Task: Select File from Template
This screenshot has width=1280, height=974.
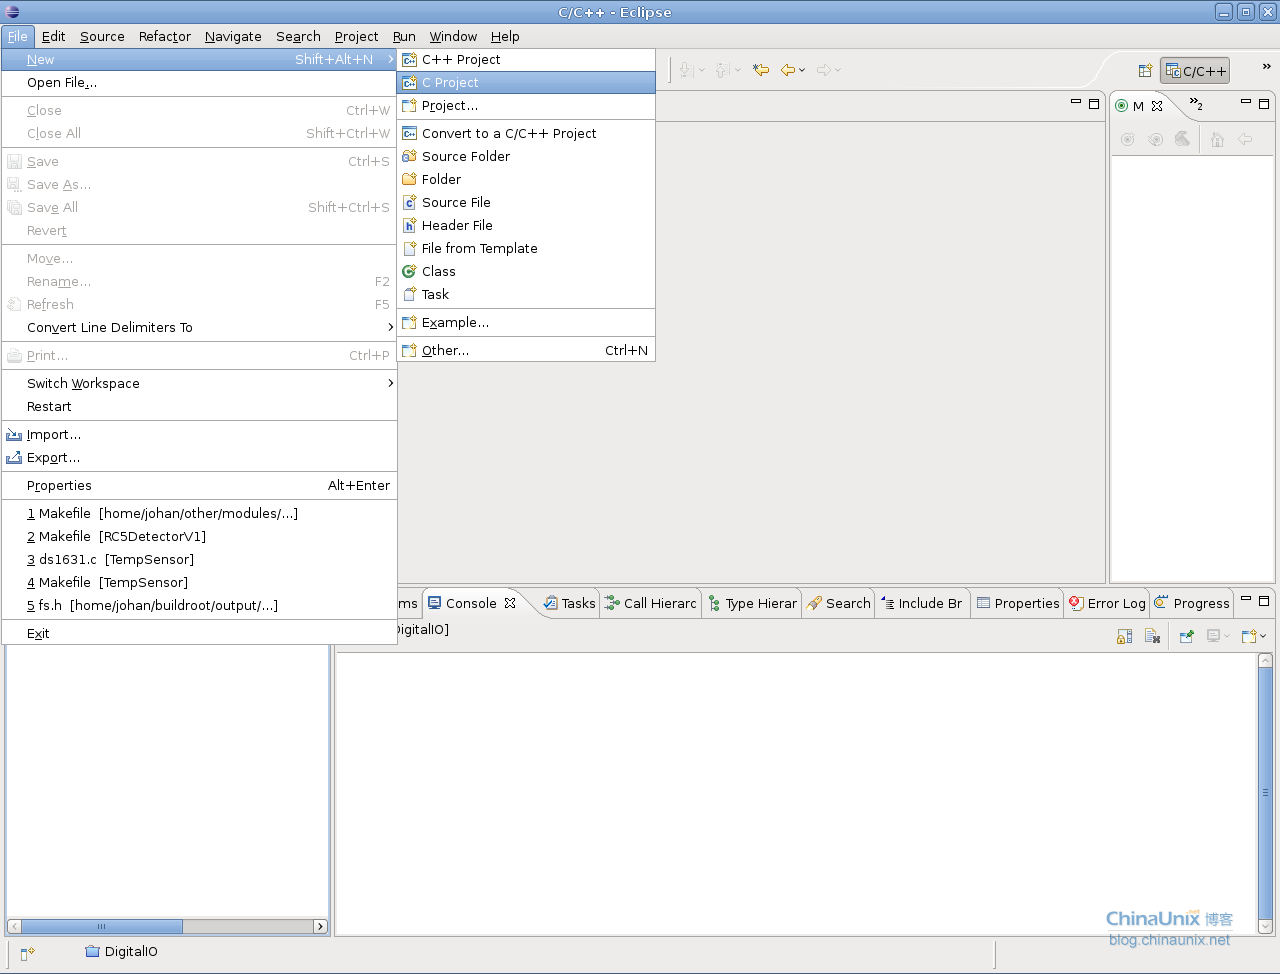Action: coord(526,248)
